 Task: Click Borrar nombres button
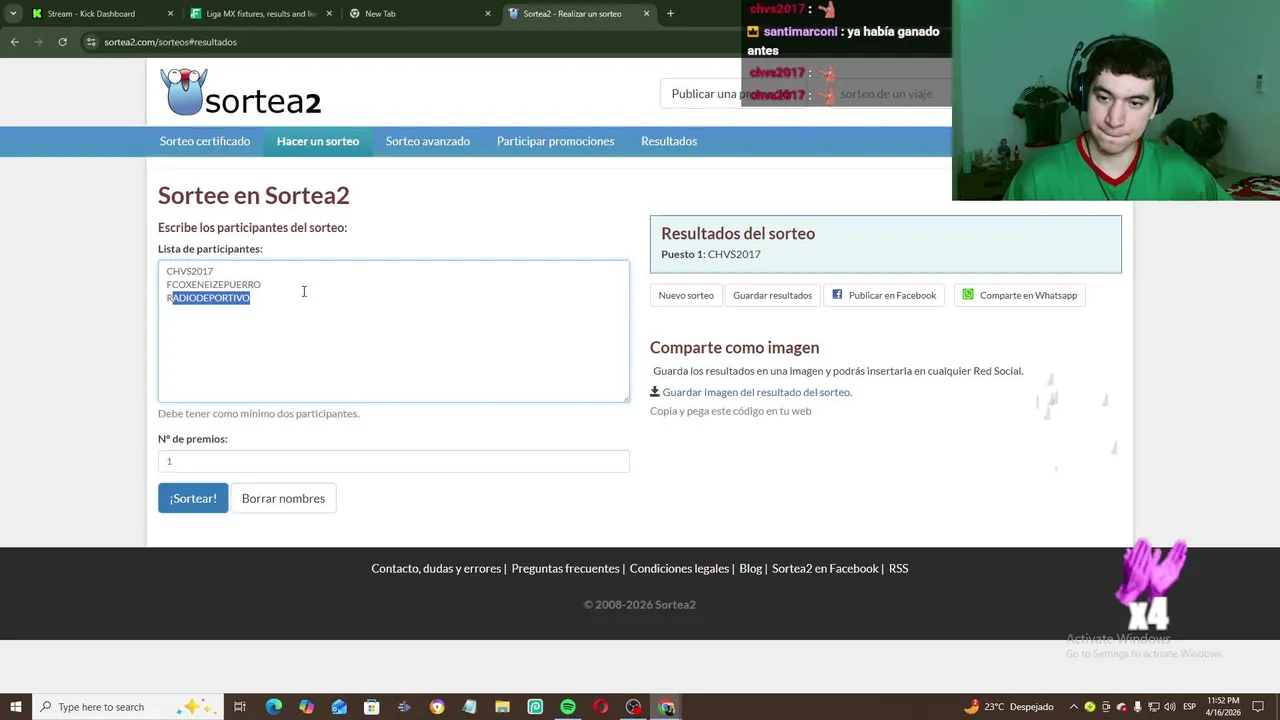coord(283,498)
